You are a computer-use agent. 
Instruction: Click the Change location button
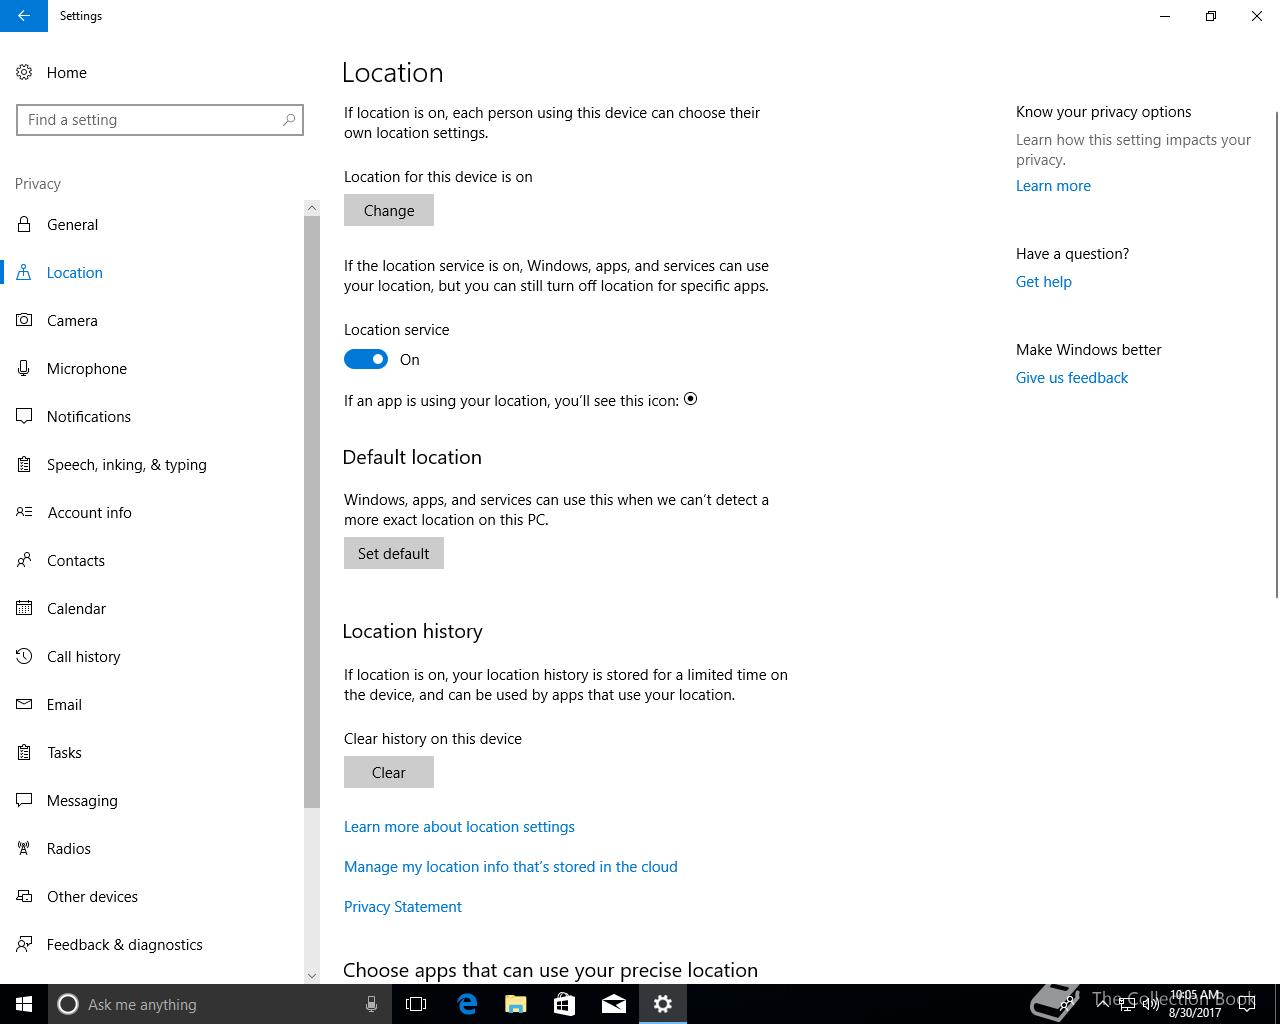(x=389, y=210)
